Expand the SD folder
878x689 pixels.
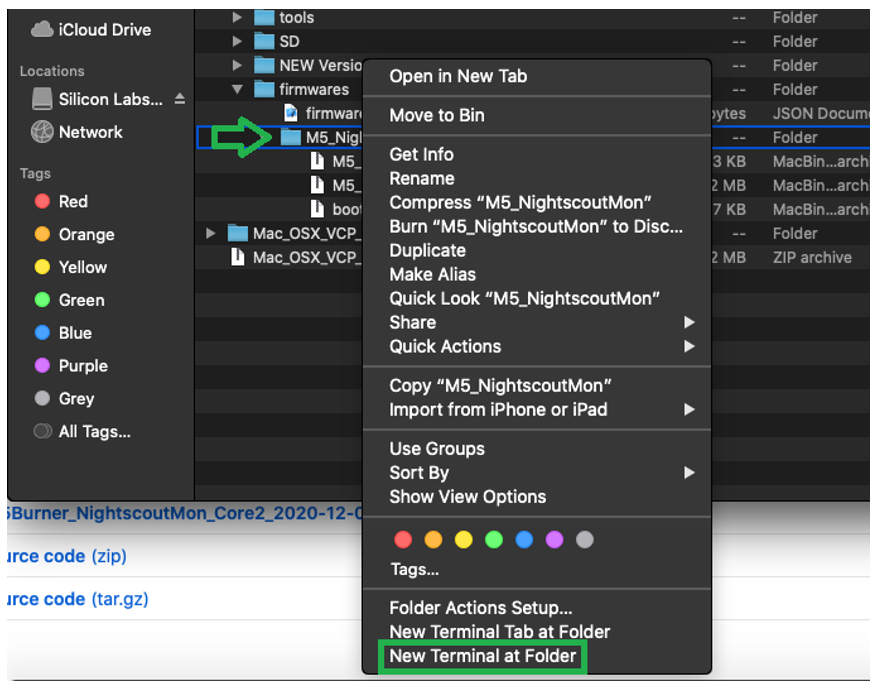pyautogui.click(x=237, y=41)
